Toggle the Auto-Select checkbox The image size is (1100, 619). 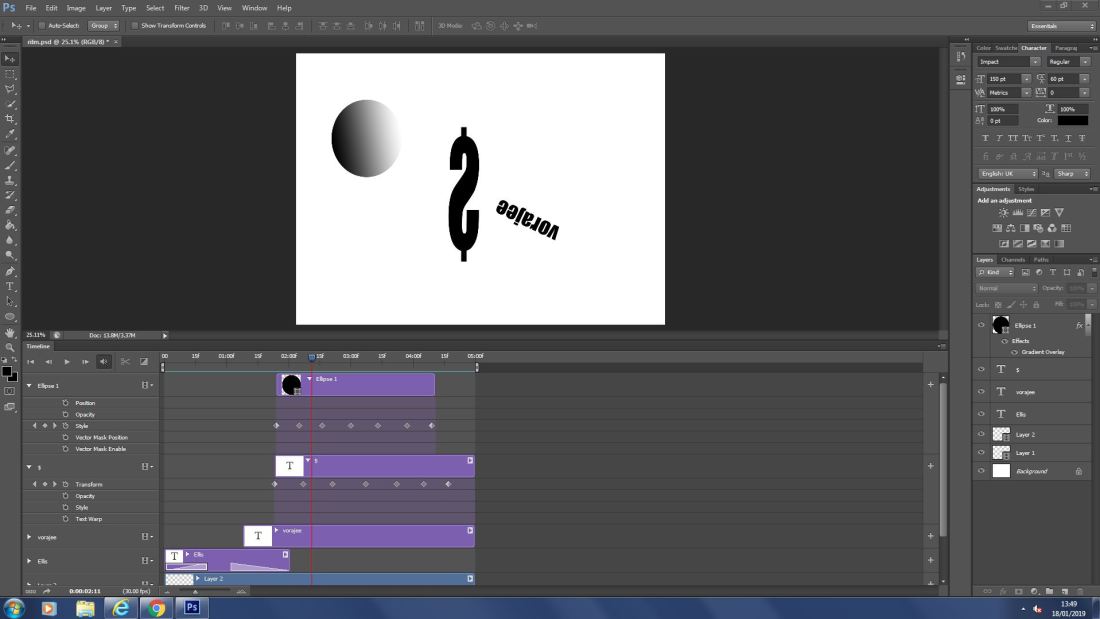(x=42, y=26)
